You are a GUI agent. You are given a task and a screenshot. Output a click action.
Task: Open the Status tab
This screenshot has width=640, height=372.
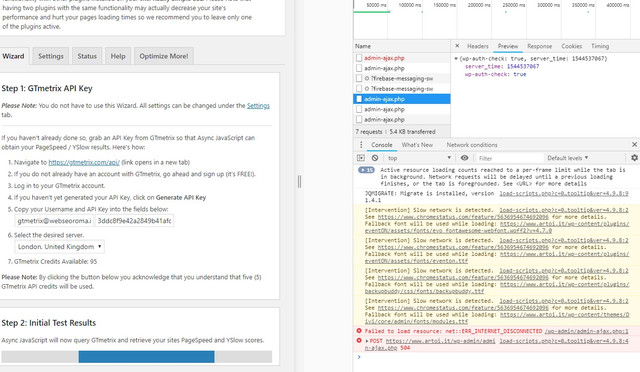point(87,56)
